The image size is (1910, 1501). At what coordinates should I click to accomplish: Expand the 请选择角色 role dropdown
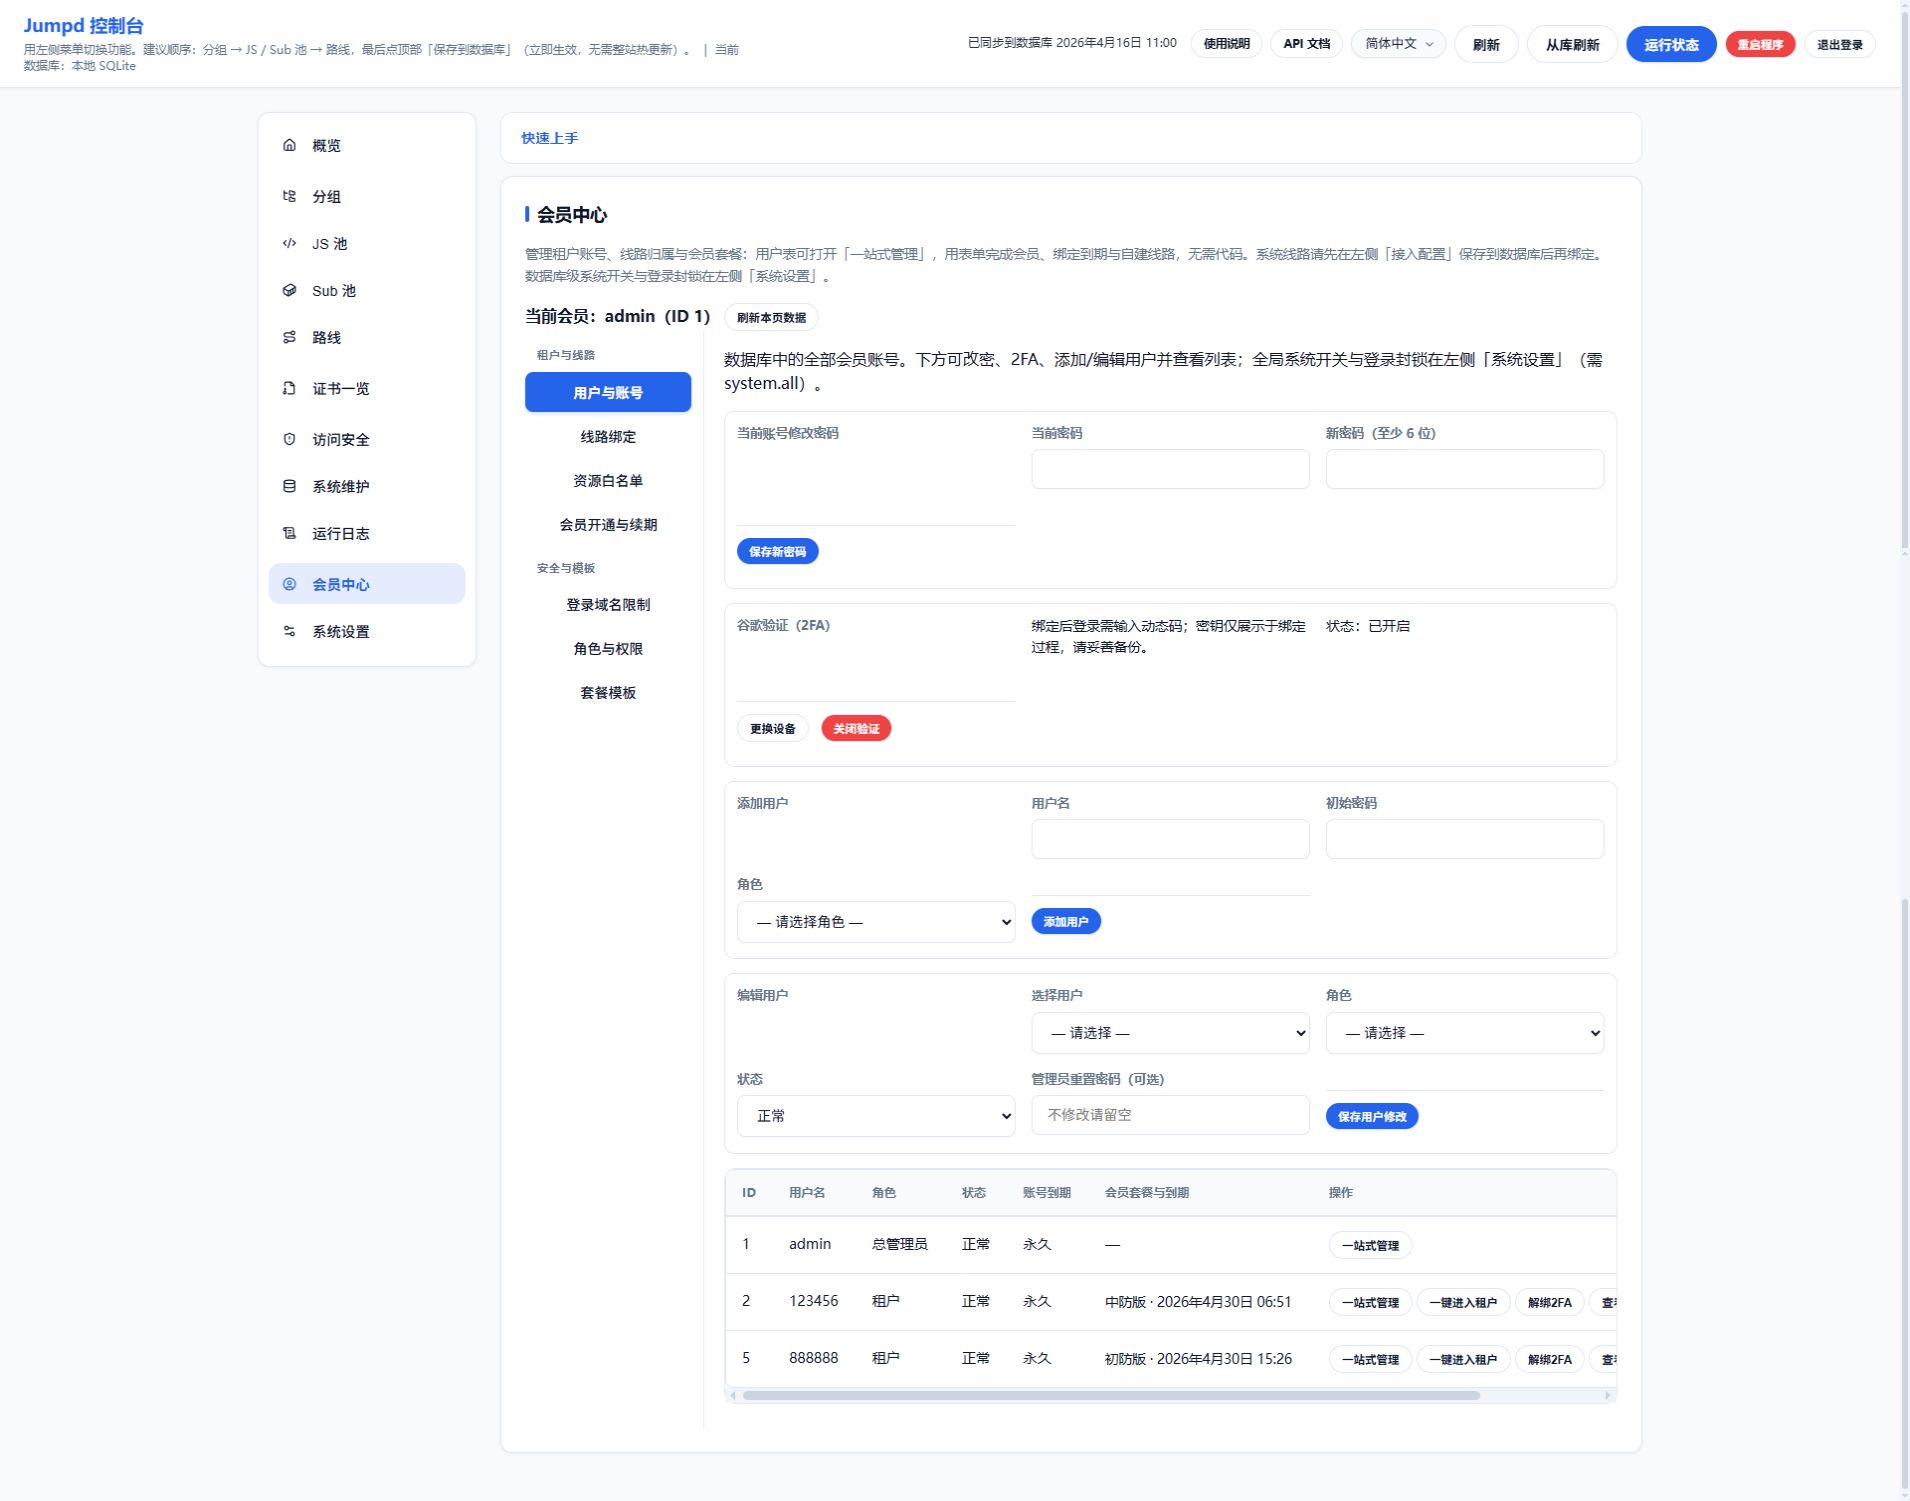click(x=876, y=922)
